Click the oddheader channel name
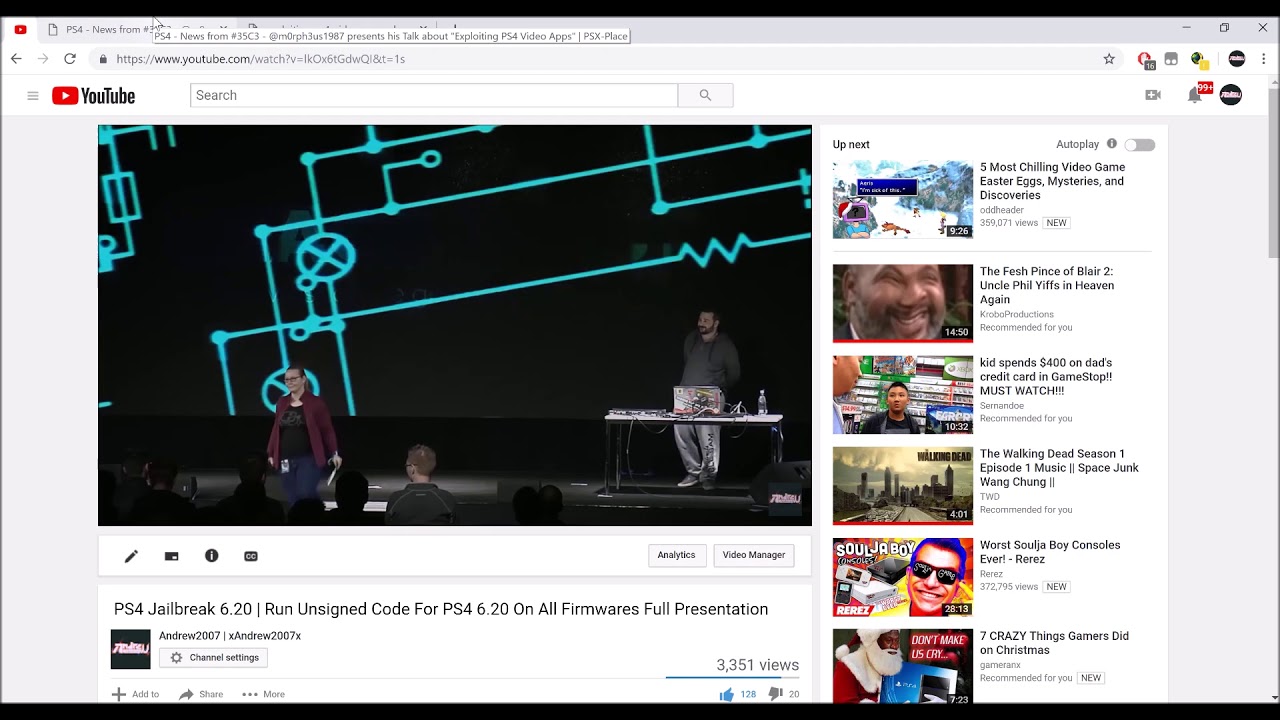 [1001, 210]
